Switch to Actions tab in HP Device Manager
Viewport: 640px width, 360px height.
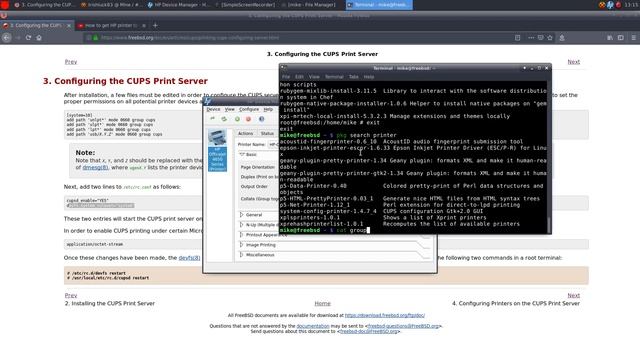tap(245, 133)
